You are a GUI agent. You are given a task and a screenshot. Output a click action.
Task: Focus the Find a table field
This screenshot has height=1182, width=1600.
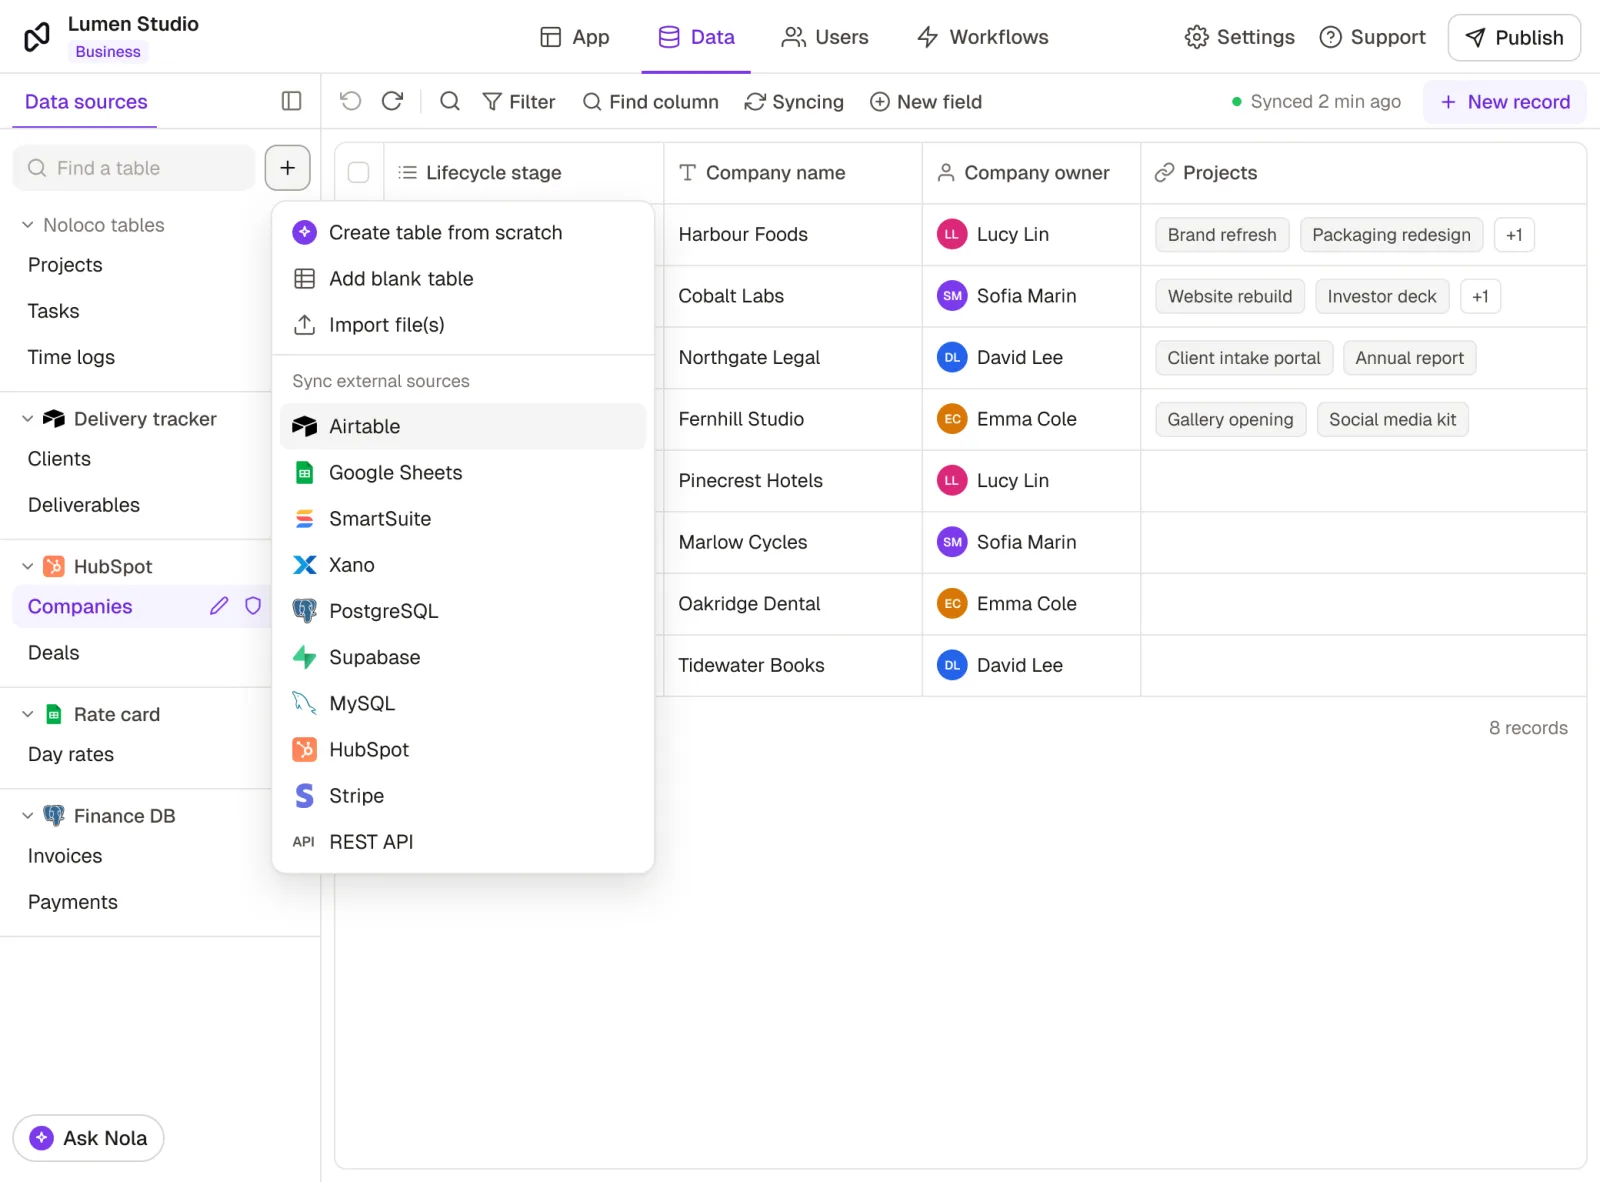click(x=134, y=168)
